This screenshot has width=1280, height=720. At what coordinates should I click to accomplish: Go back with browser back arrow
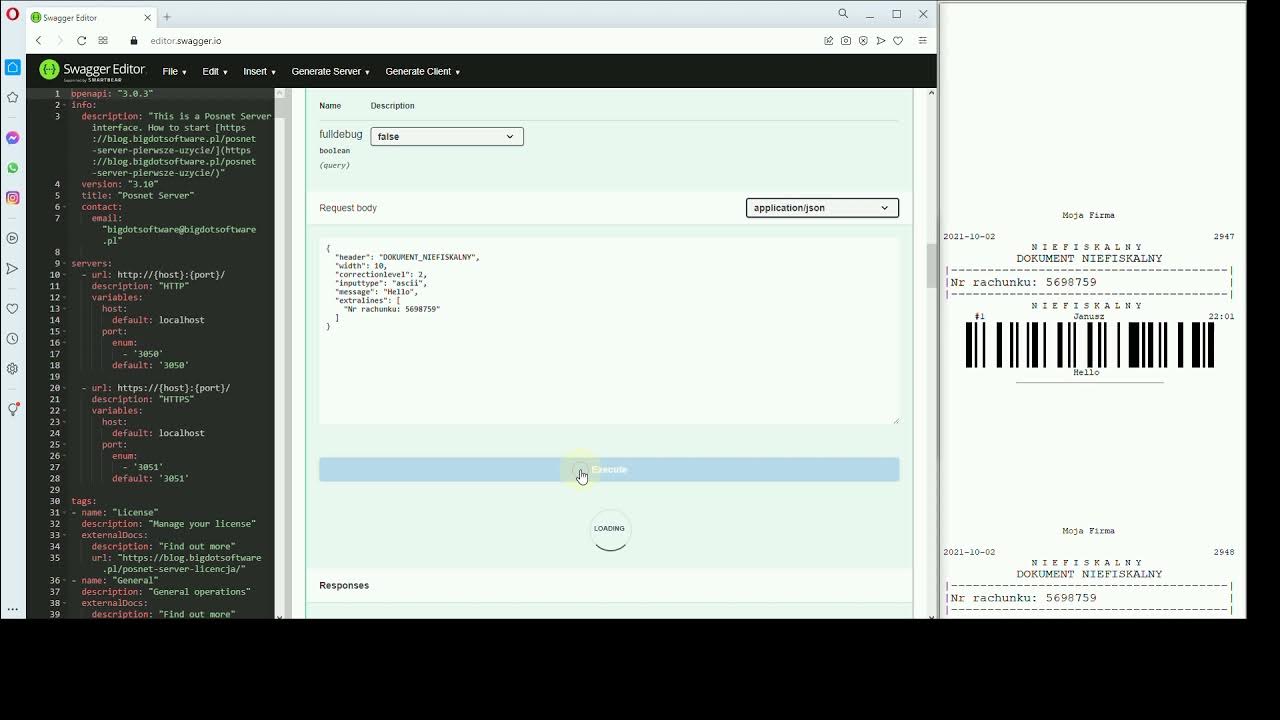[x=38, y=41]
